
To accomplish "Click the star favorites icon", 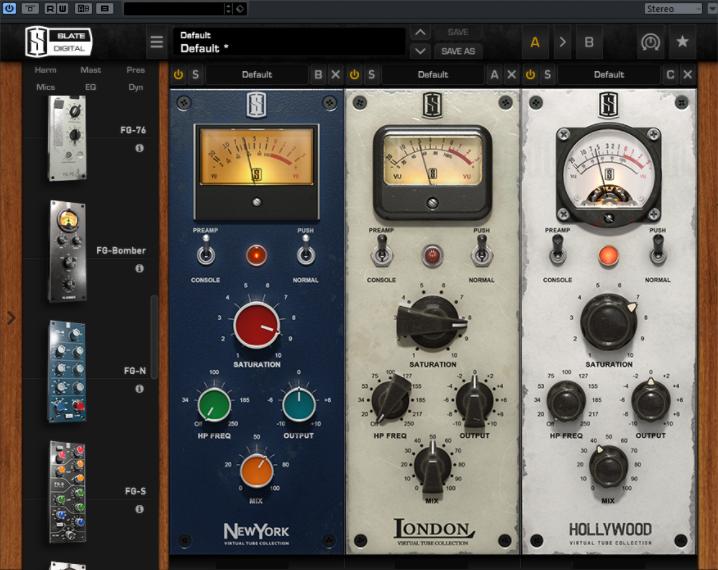I will [682, 42].
